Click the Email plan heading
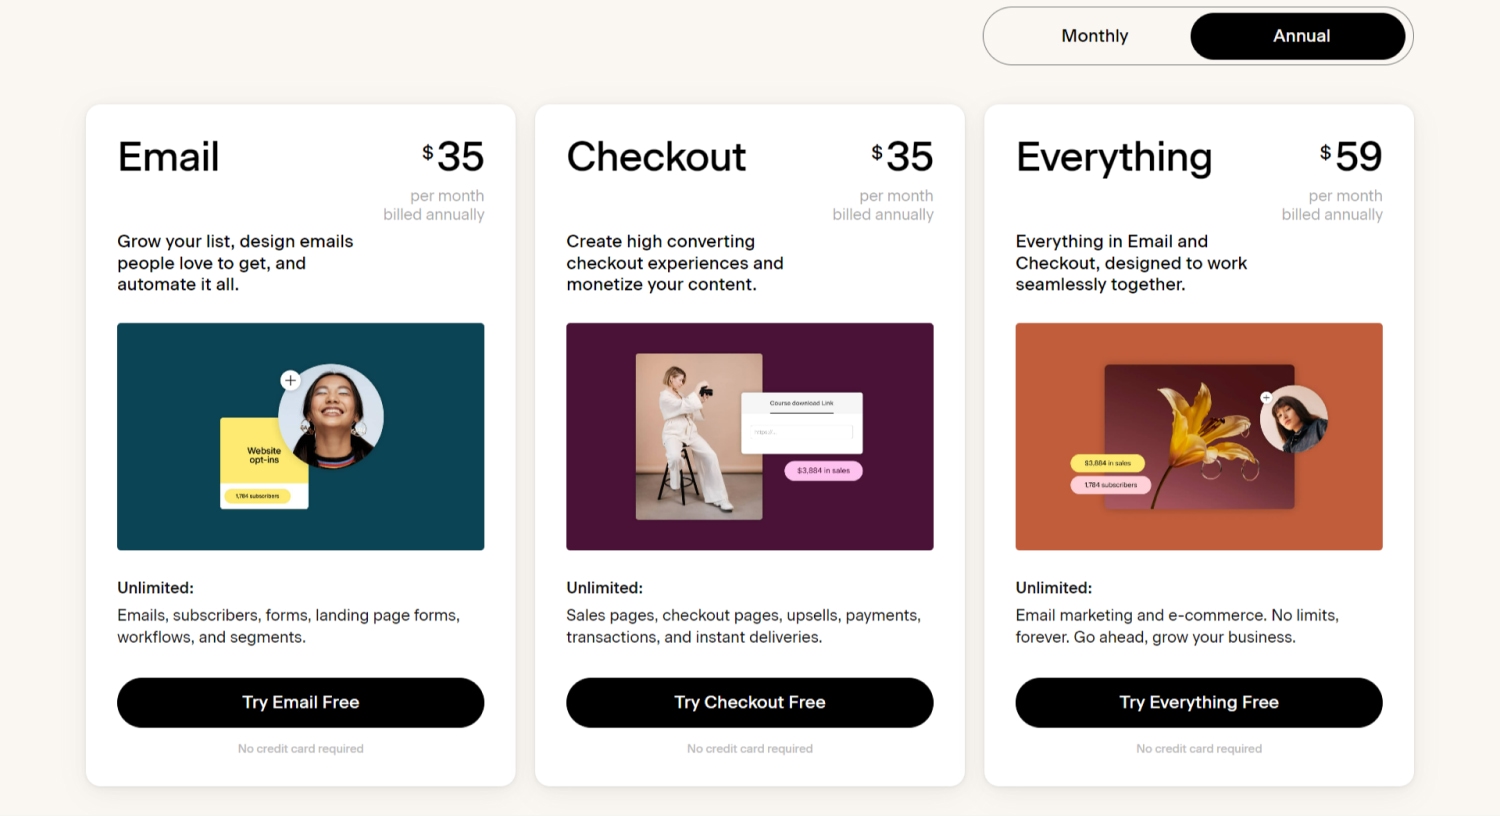This screenshot has width=1500, height=816. coord(168,157)
